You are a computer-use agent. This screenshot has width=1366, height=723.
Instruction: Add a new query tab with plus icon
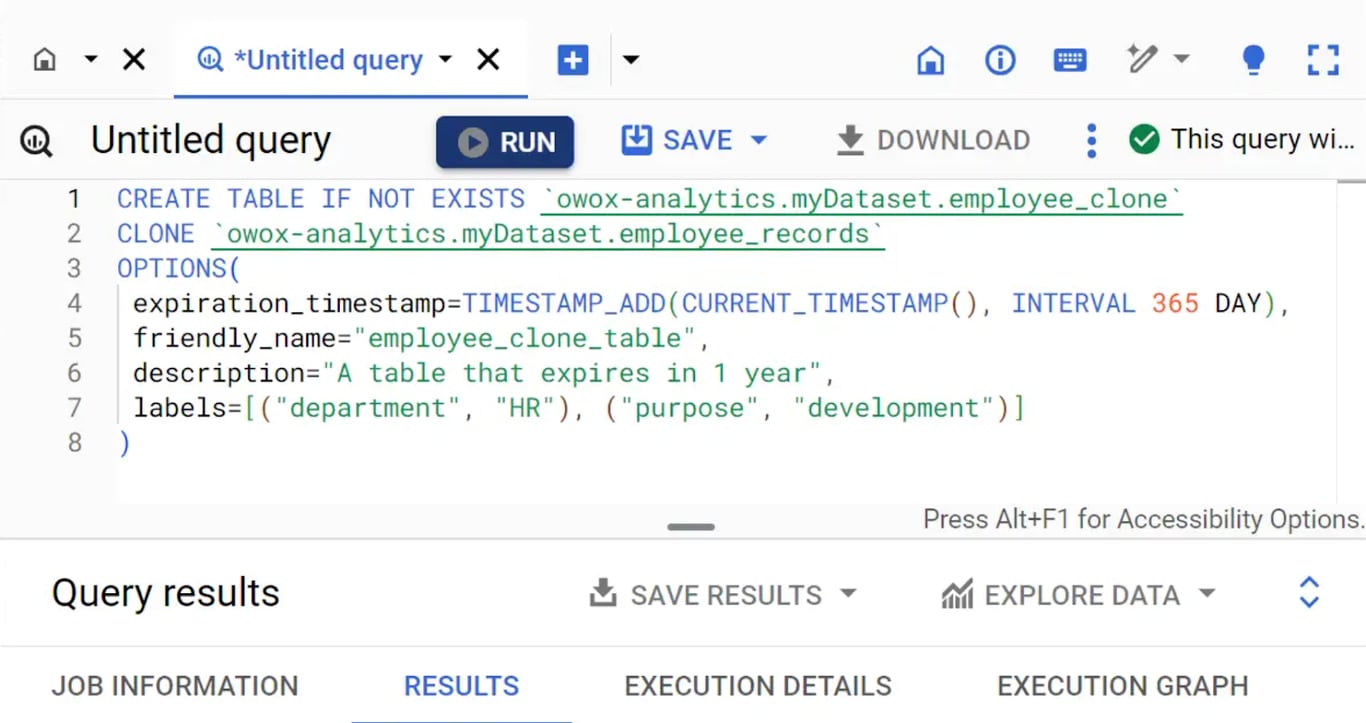(573, 60)
